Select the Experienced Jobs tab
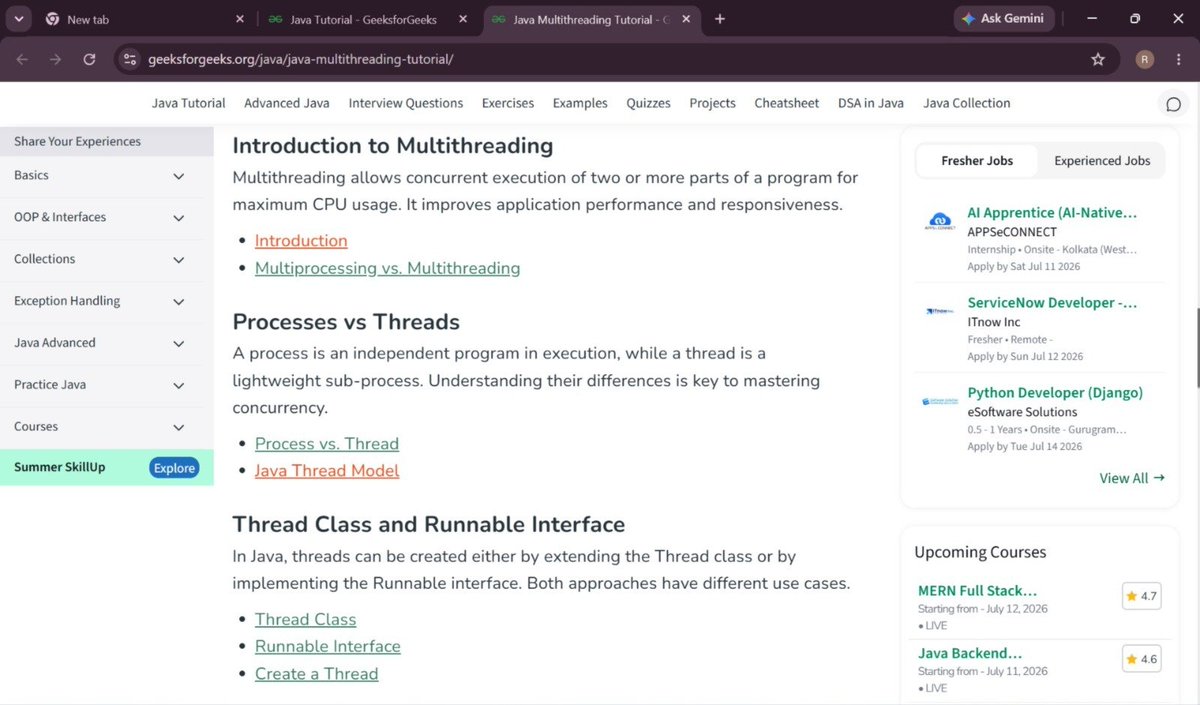This screenshot has height=705, width=1200. (x=1102, y=160)
